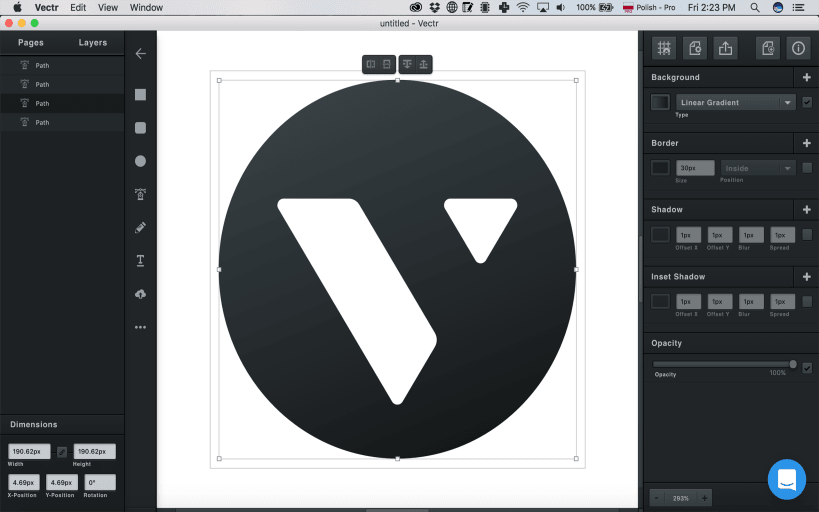The height and width of the screenshot is (512, 819).
Task: Select the Ellipse tool
Action: coord(141,161)
